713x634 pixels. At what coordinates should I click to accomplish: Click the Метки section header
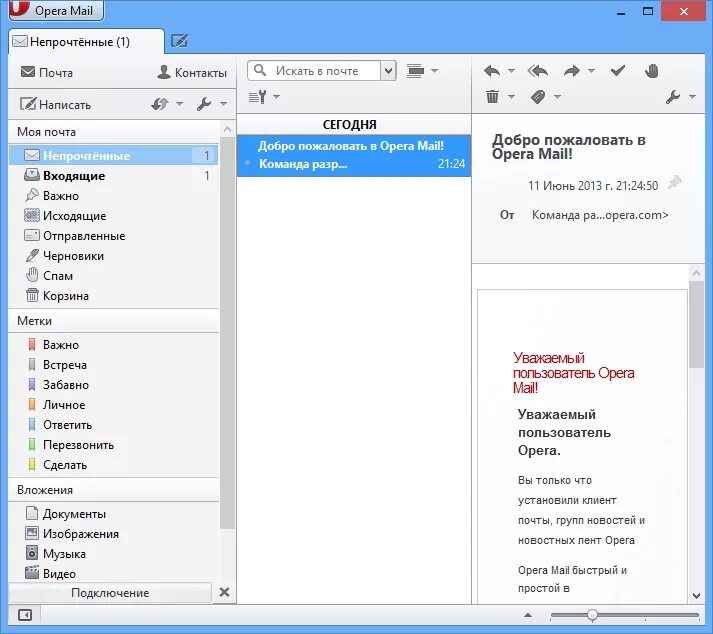click(113, 321)
